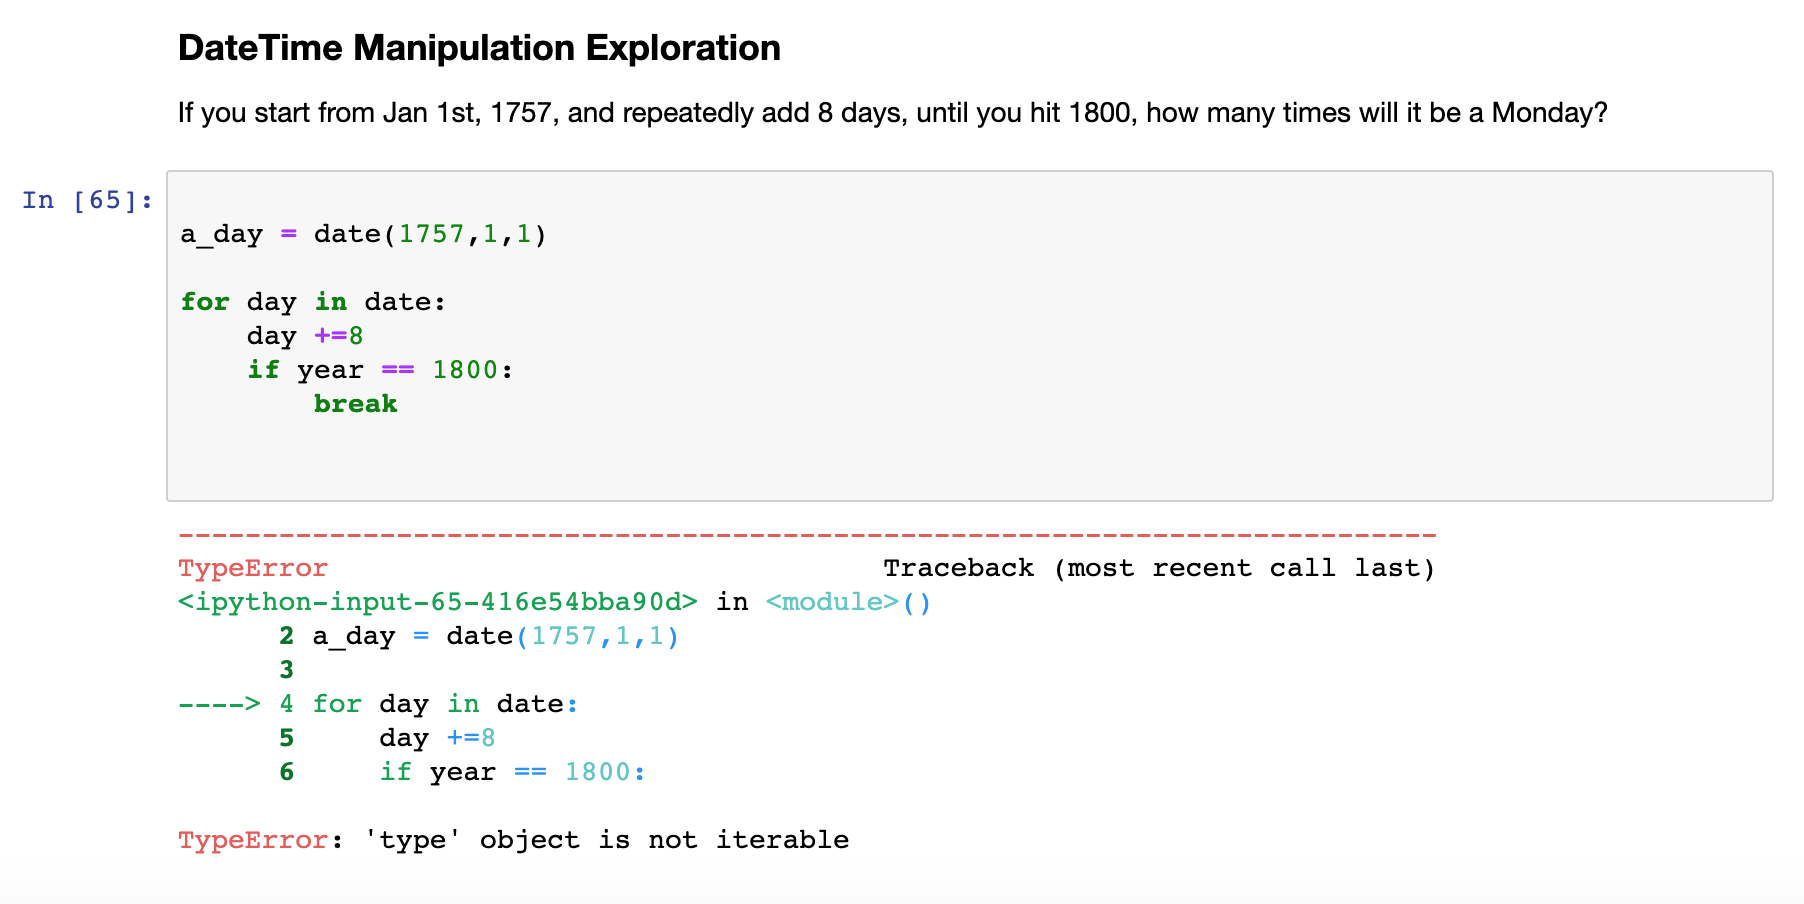
Task: Click the DateTime Manipulation Exploration heading
Action: pos(478,47)
